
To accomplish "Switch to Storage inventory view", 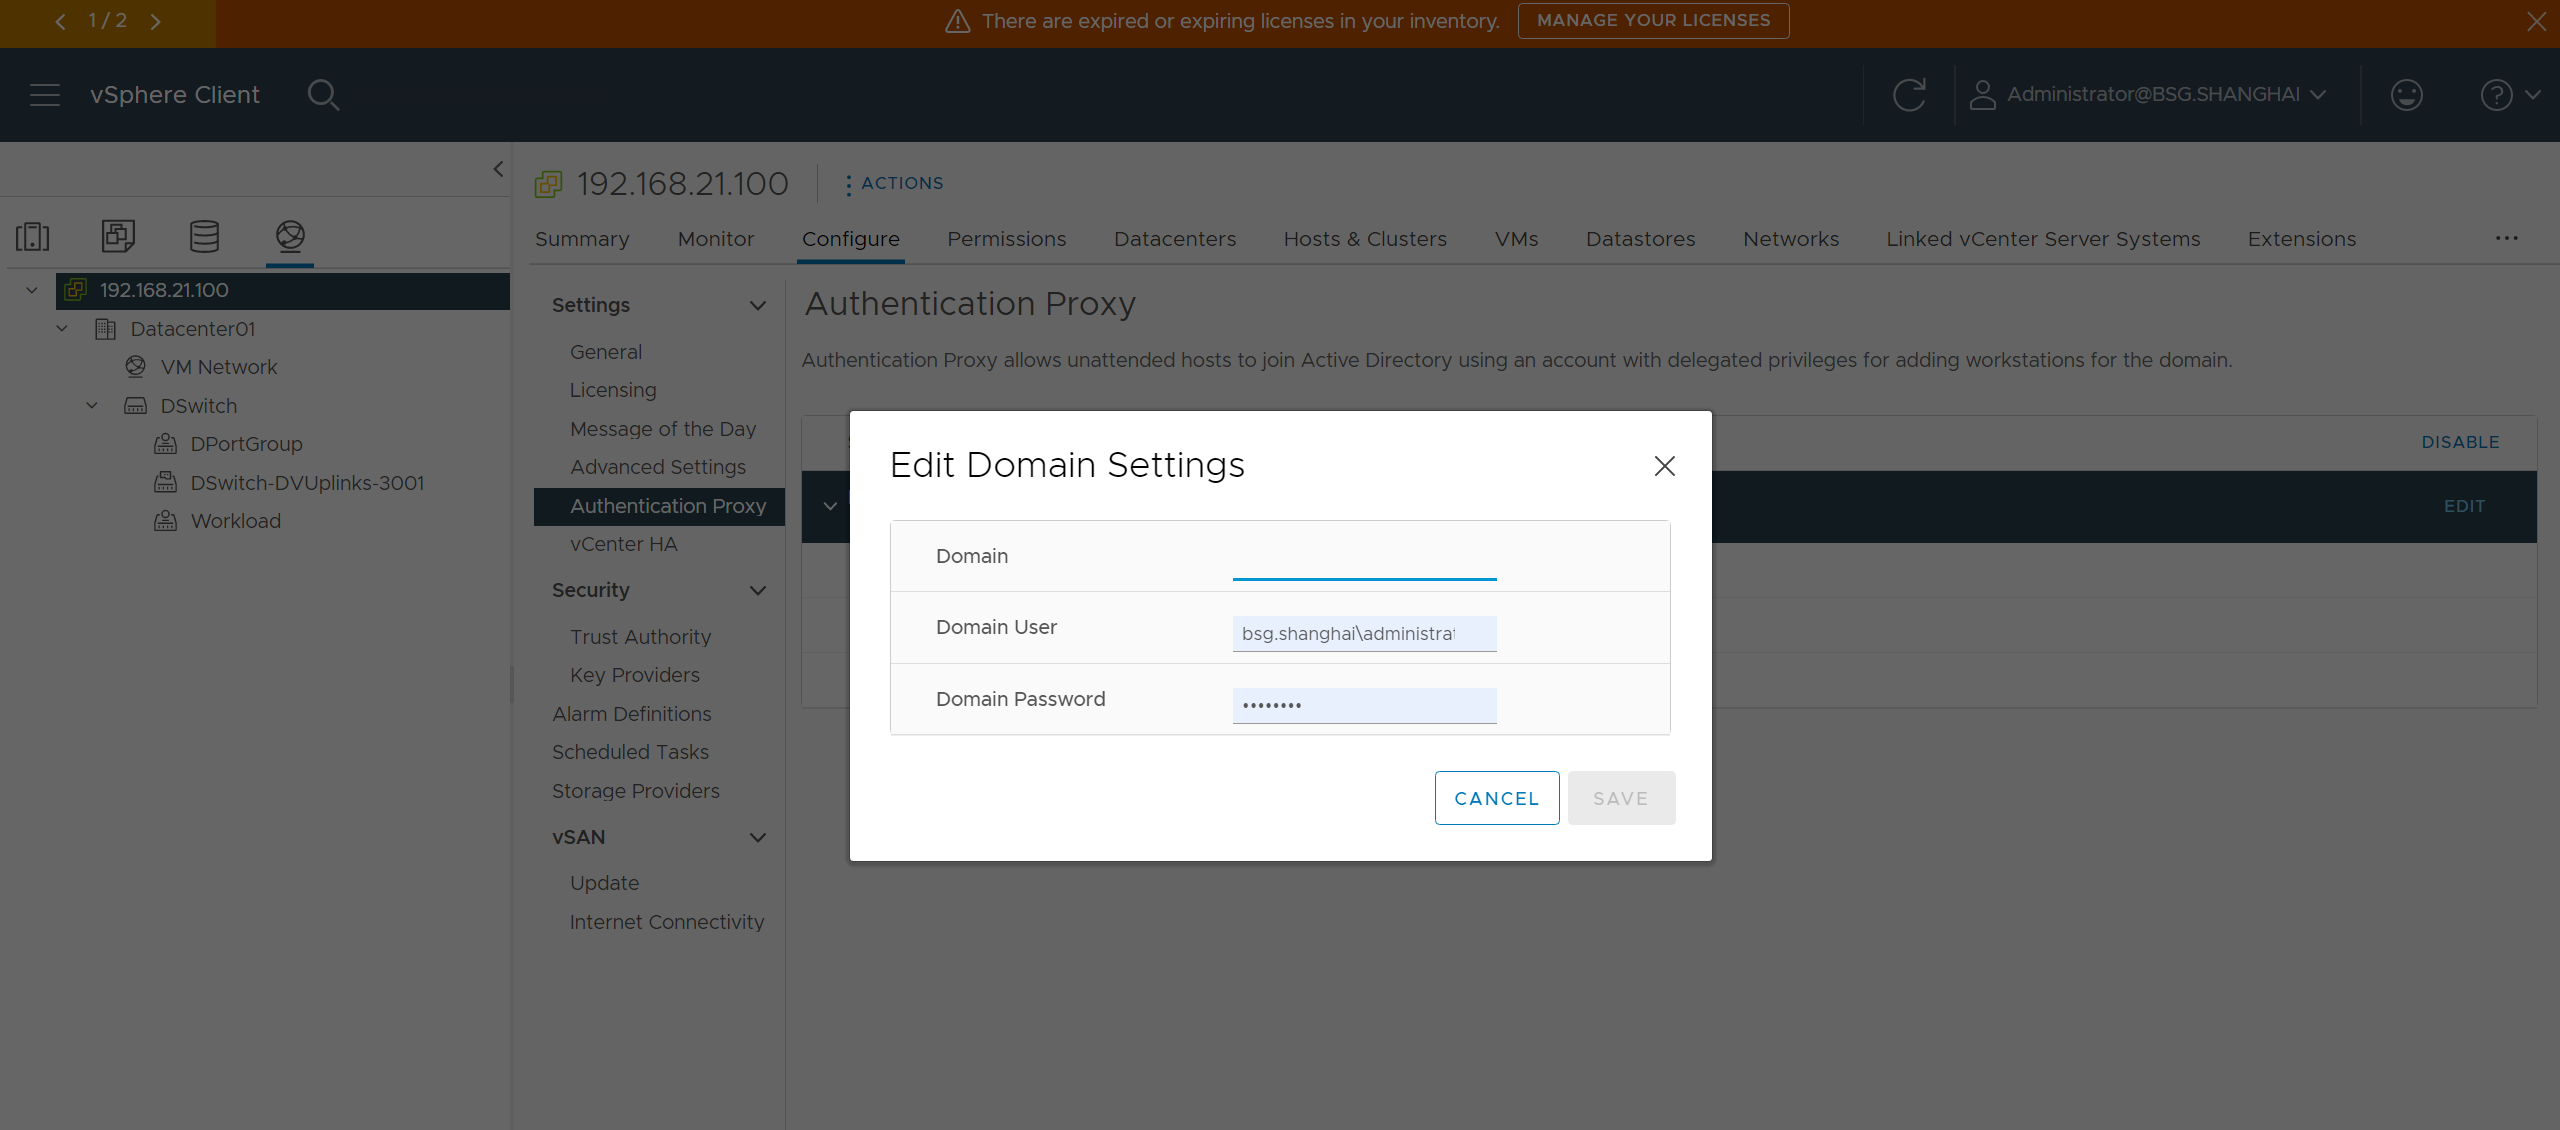I will 204,237.
